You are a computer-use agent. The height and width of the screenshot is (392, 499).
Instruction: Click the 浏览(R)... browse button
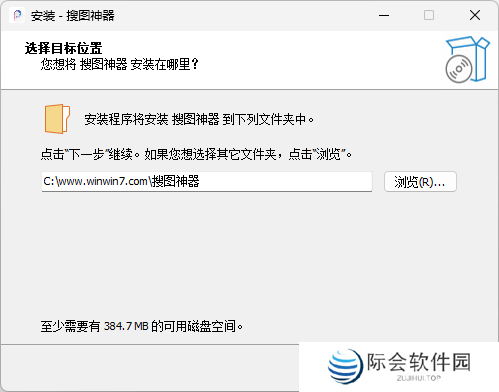tap(420, 182)
